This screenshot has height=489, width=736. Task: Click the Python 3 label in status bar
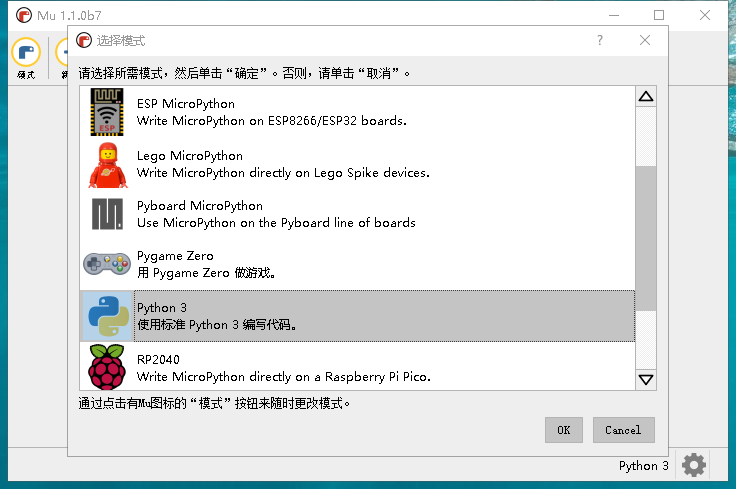click(x=644, y=466)
